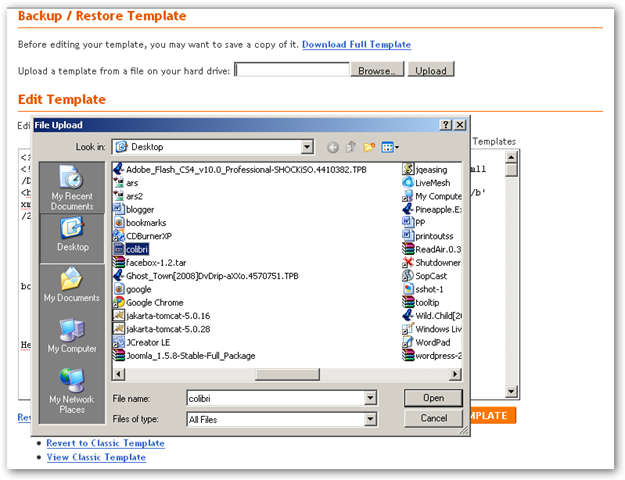
Task: Select the jqeasing file
Action: [425, 169]
